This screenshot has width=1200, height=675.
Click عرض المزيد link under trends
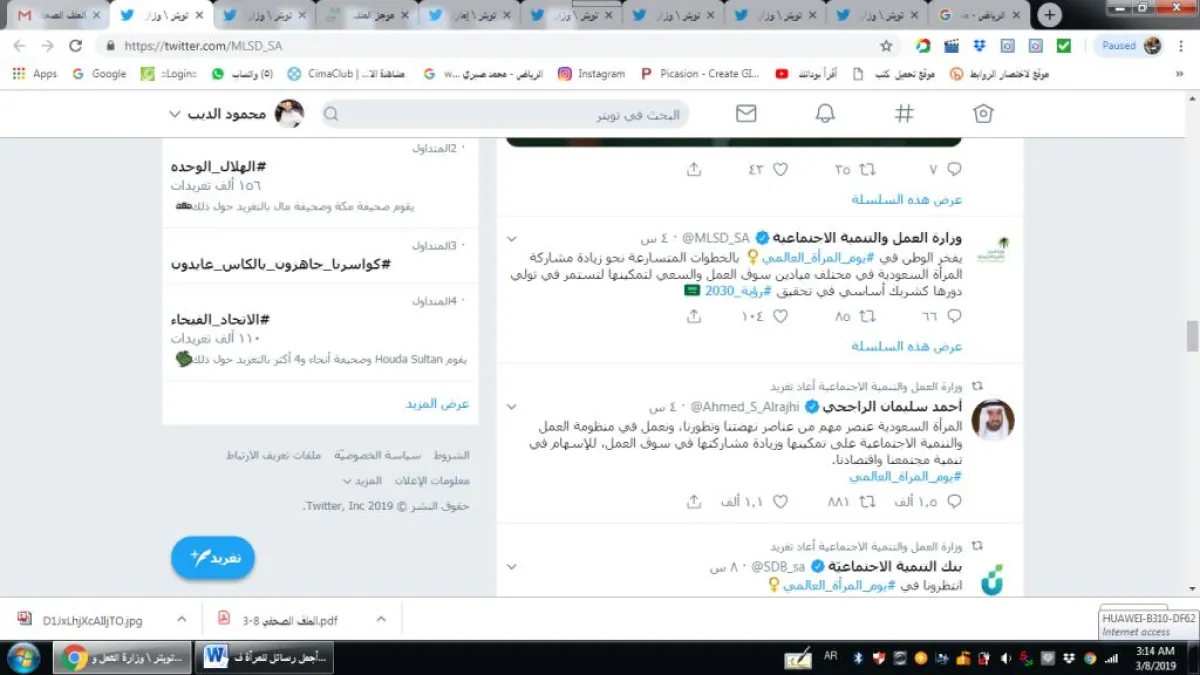tap(437, 404)
